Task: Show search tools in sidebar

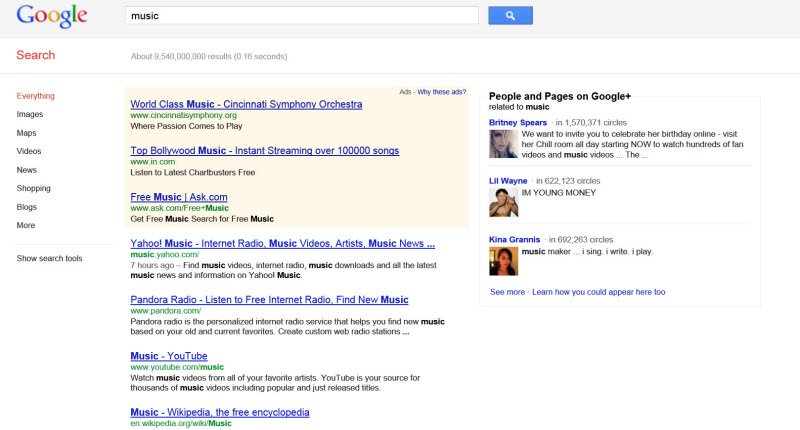Action: 49,258
